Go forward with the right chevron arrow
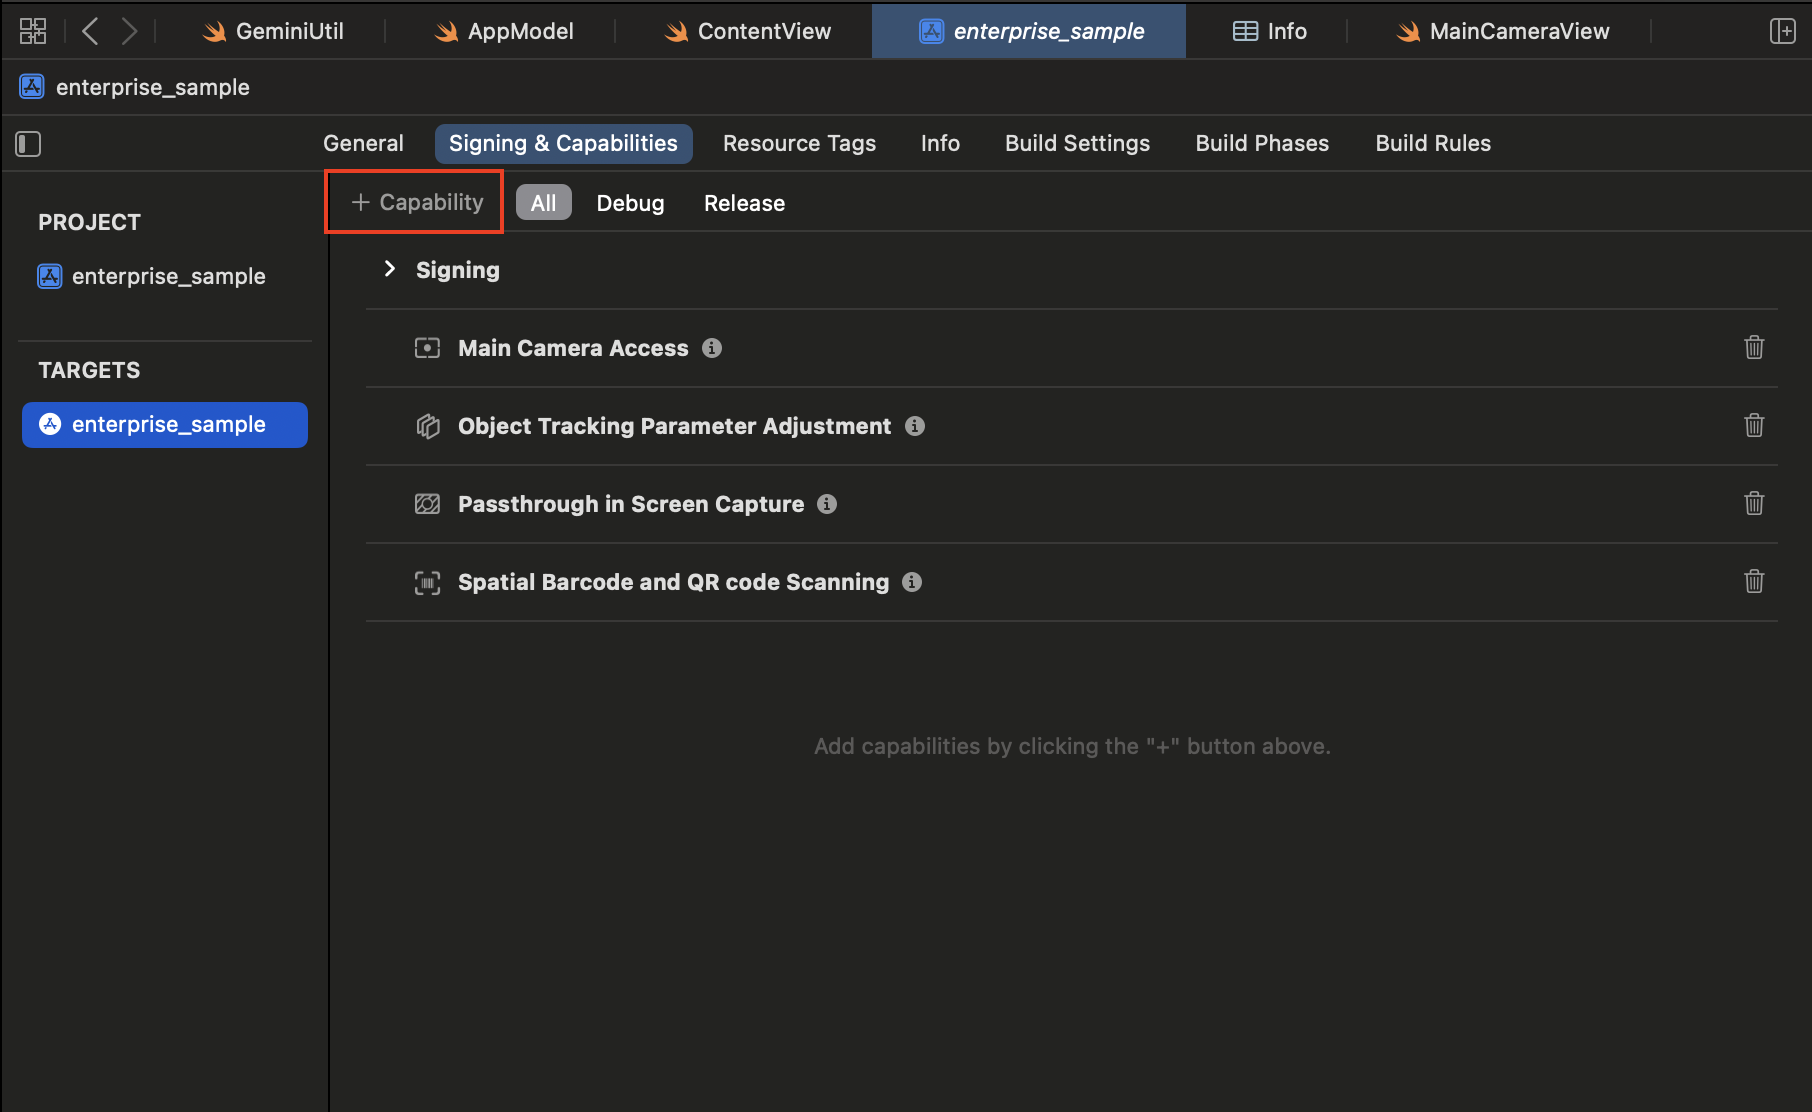The height and width of the screenshot is (1112, 1812). coord(129,31)
